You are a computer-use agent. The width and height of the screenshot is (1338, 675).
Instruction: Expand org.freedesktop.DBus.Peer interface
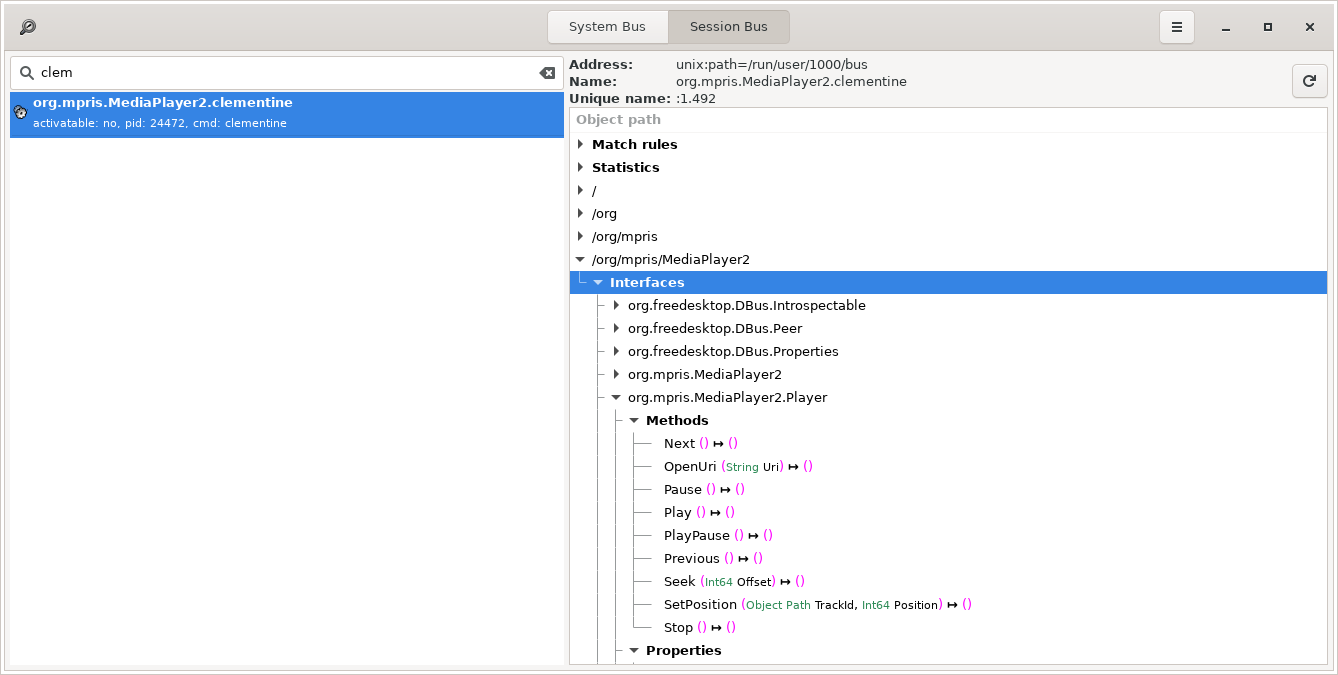coord(616,329)
